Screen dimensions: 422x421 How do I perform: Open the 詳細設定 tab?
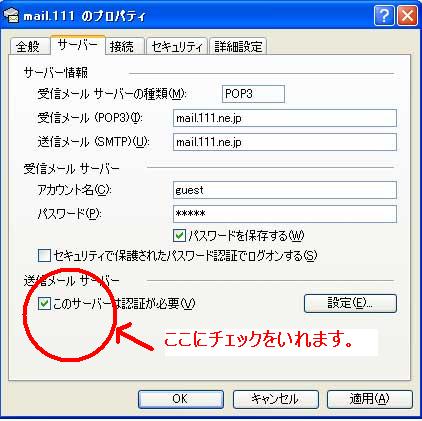[238, 46]
